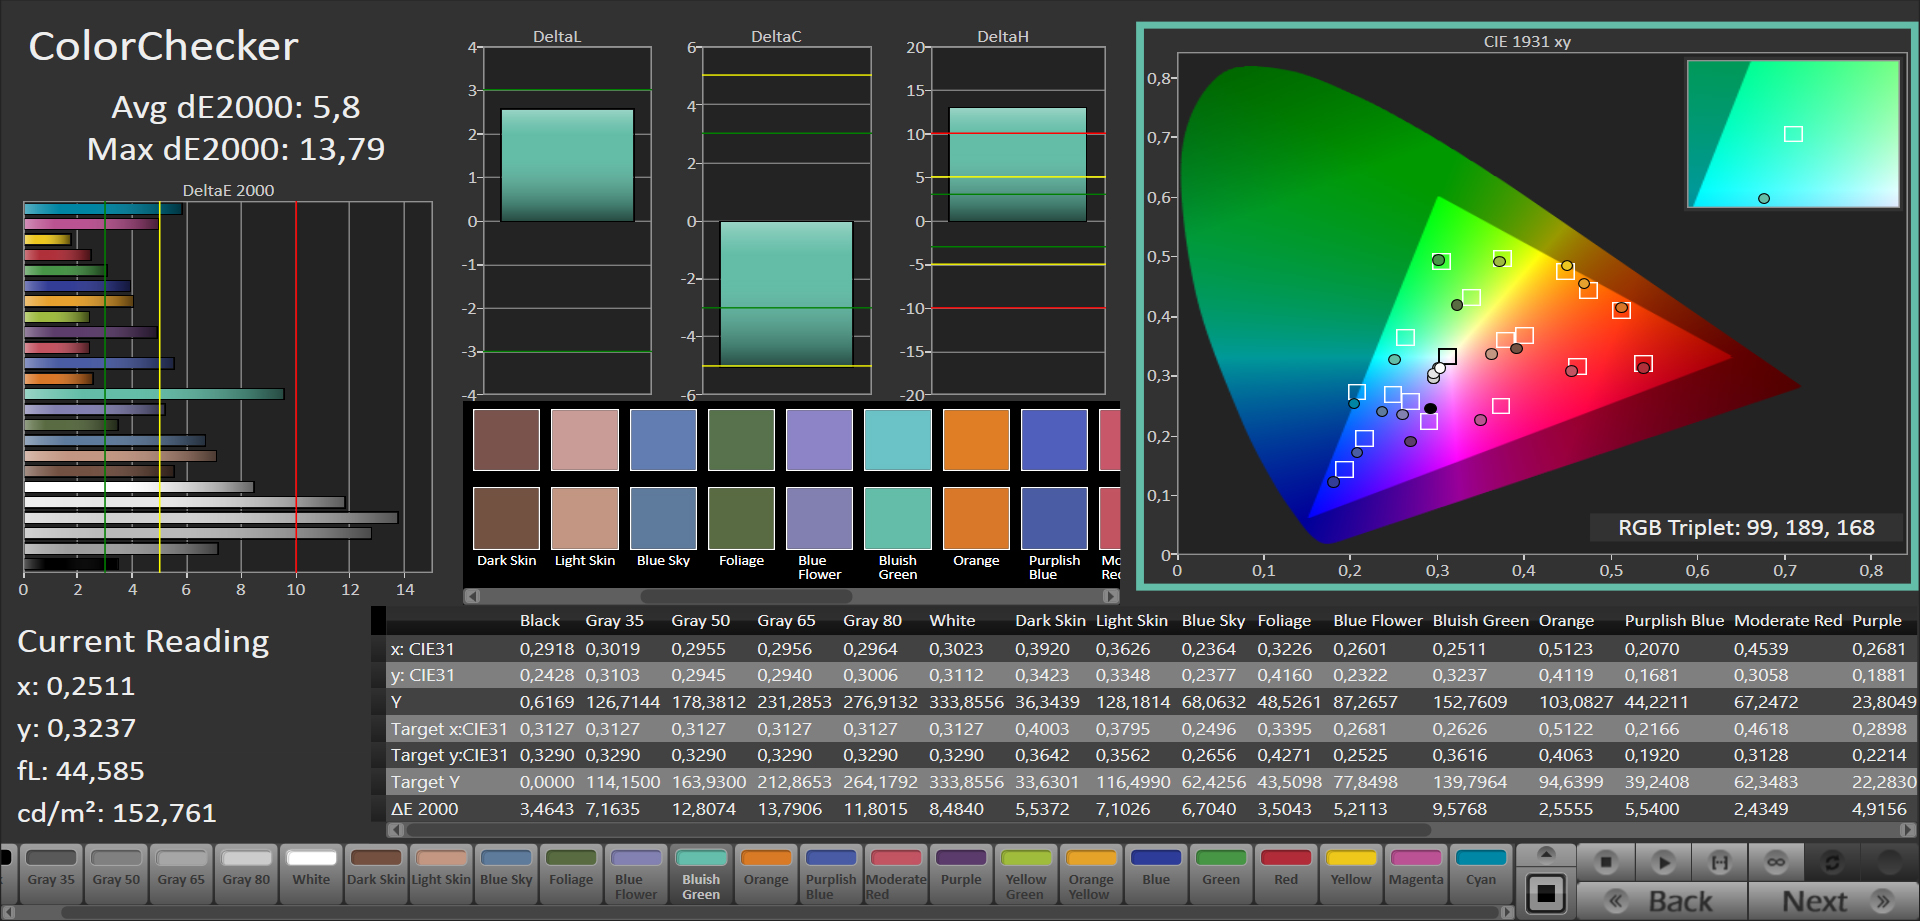
Task: Click the black pattern preview square
Action: point(1546,893)
